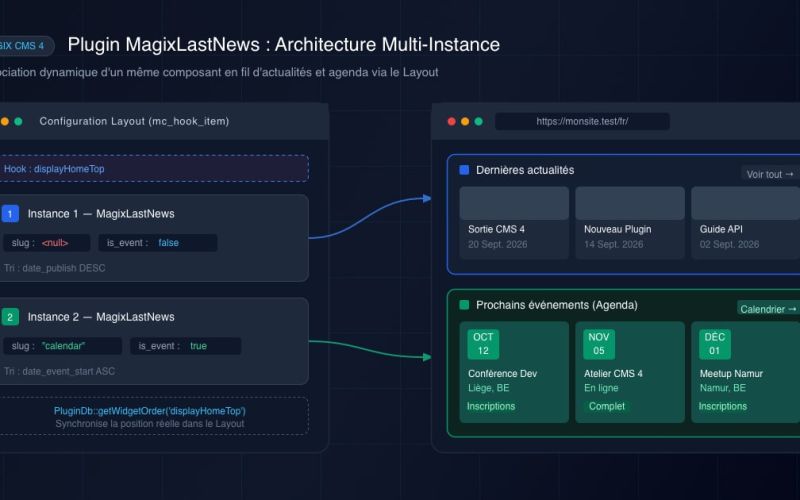Click the OCT 12 date badge
Screen dimensions: 800x500
pyautogui.click(x=483, y=344)
